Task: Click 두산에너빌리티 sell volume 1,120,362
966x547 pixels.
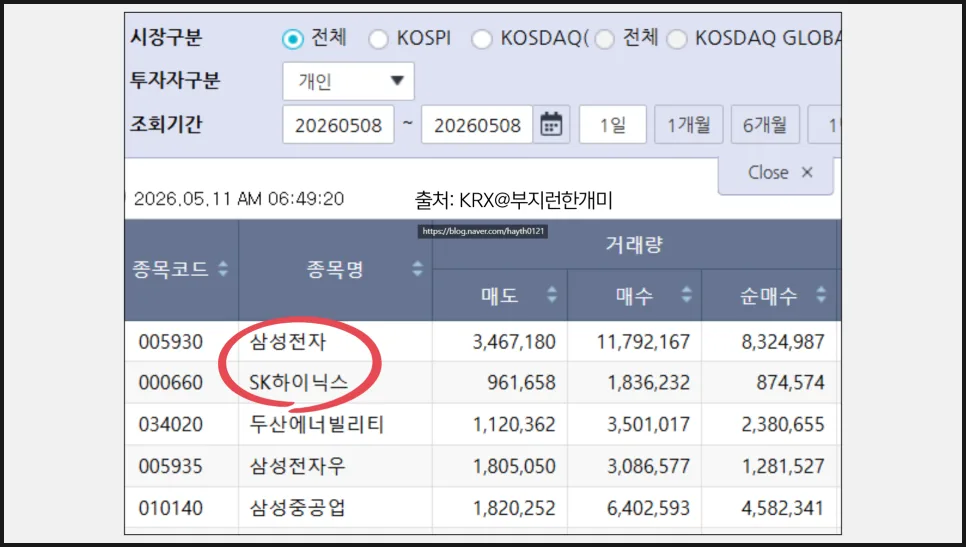Action: (514, 424)
